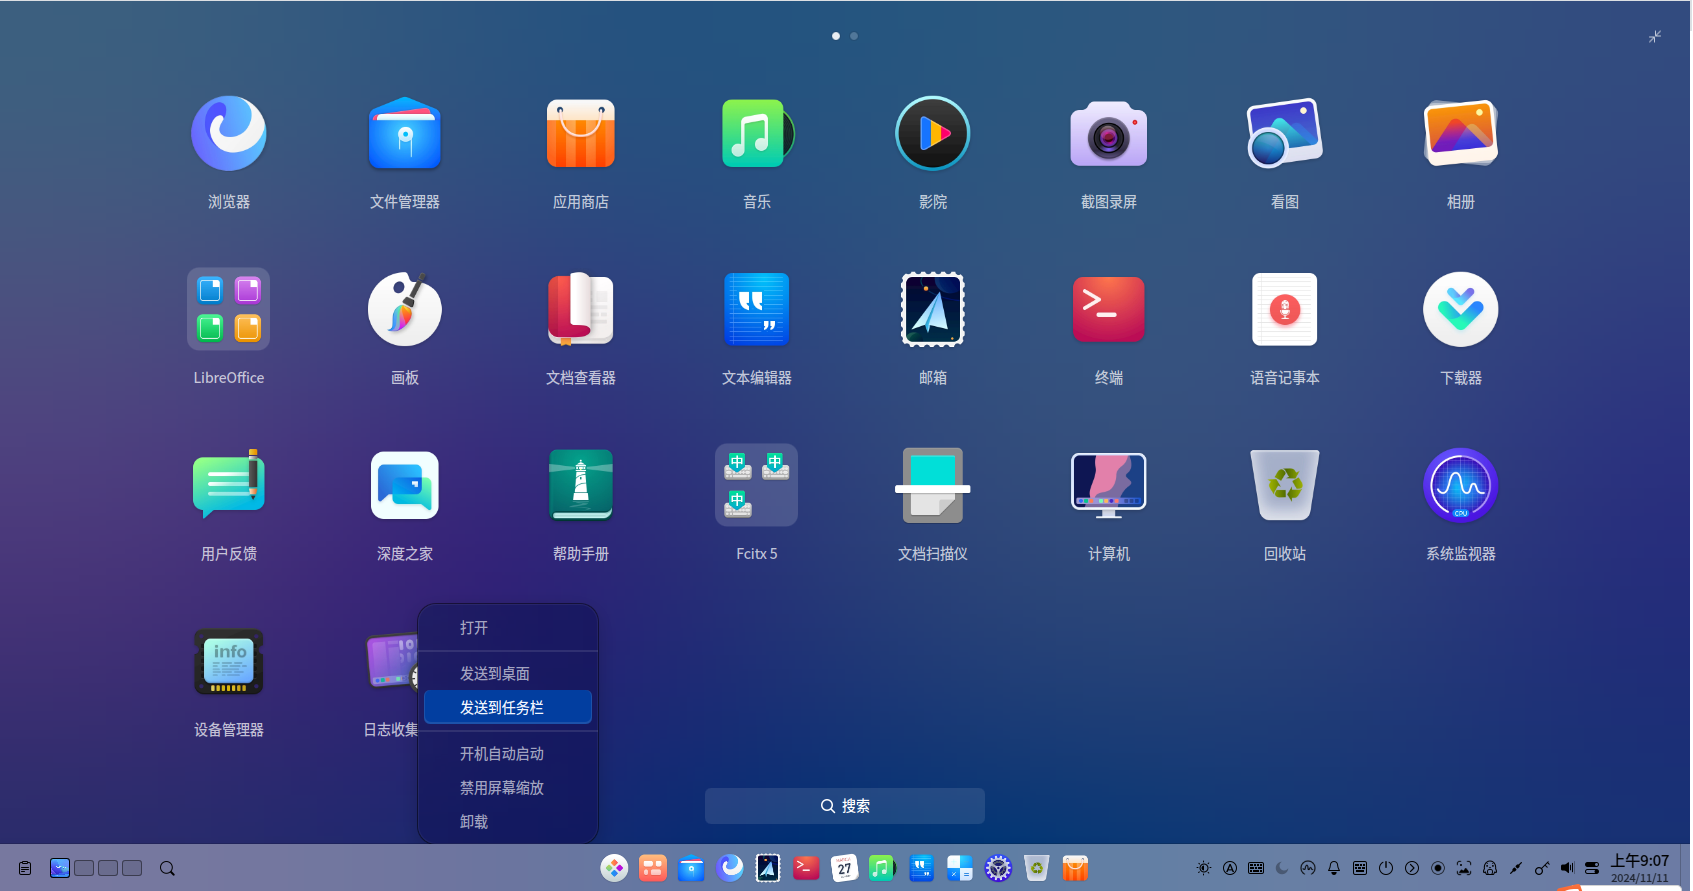Screen dimensions: 1693x891
Task: Open the 文档扫描仪 document scanner
Action: [933, 486]
